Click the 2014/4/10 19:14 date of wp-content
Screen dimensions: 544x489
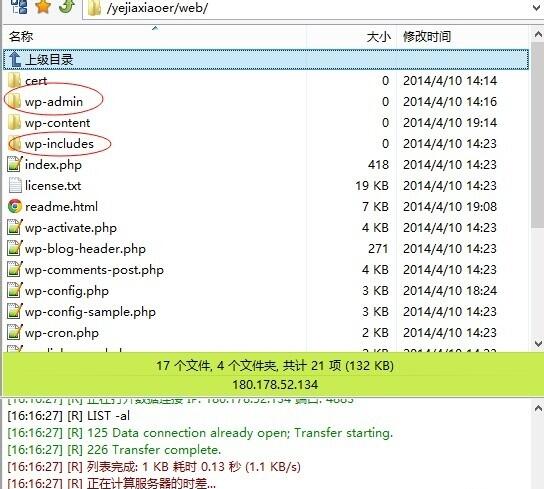450,123
